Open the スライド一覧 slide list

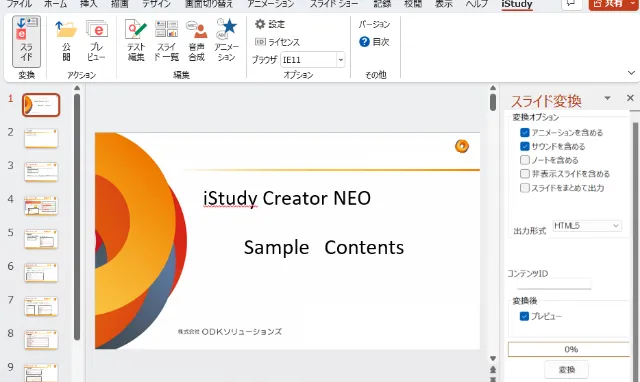tap(166, 41)
